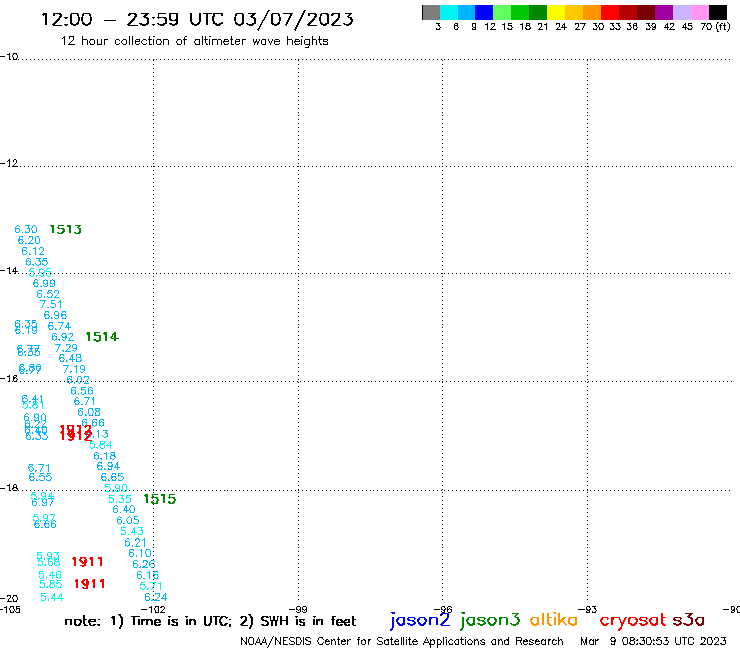Click the -12 latitude axis label
740x650 pixels.
point(9,163)
